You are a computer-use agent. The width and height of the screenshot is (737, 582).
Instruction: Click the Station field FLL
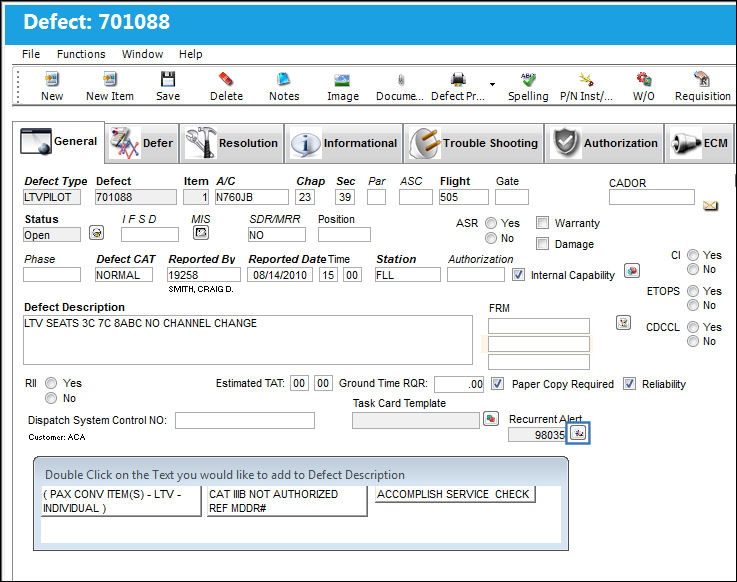tap(408, 275)
